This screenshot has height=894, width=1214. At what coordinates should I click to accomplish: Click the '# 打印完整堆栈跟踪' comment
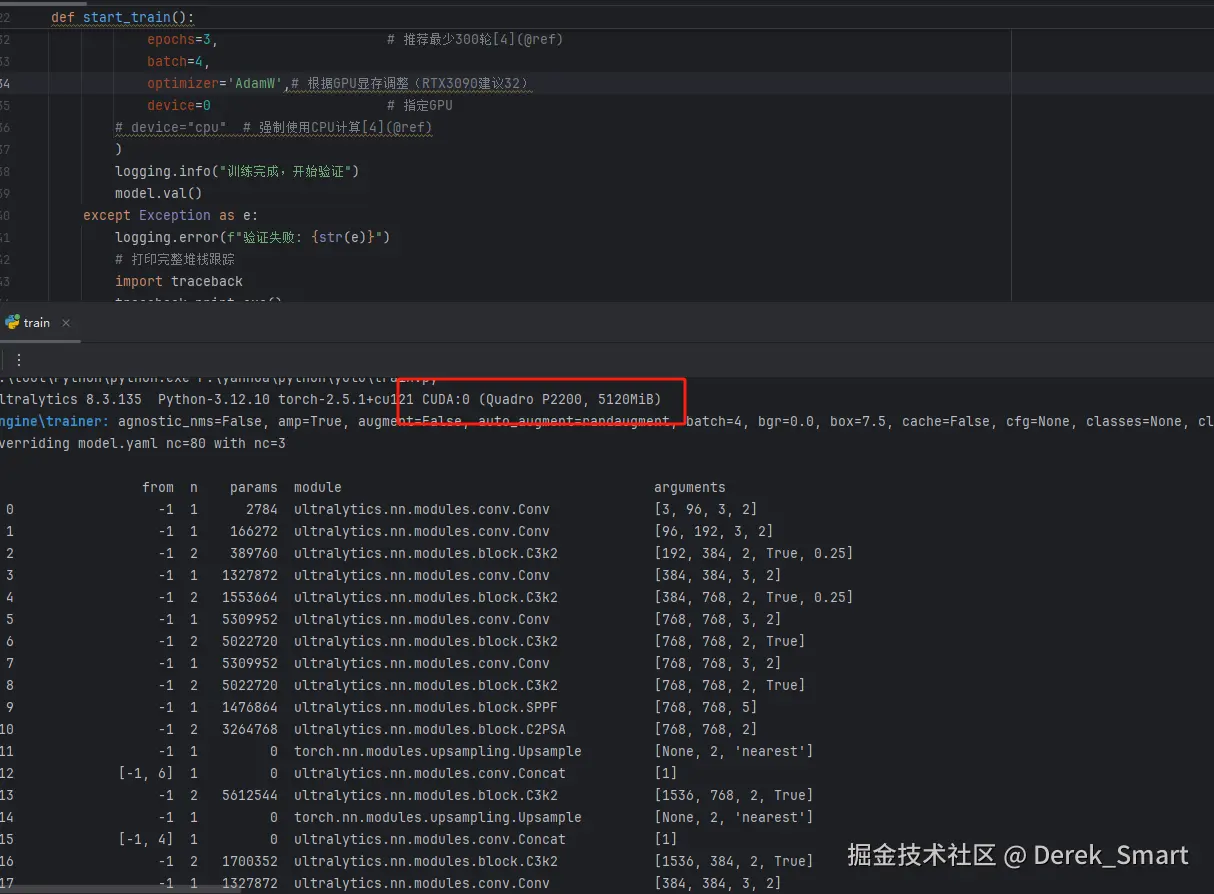[175, 260]
